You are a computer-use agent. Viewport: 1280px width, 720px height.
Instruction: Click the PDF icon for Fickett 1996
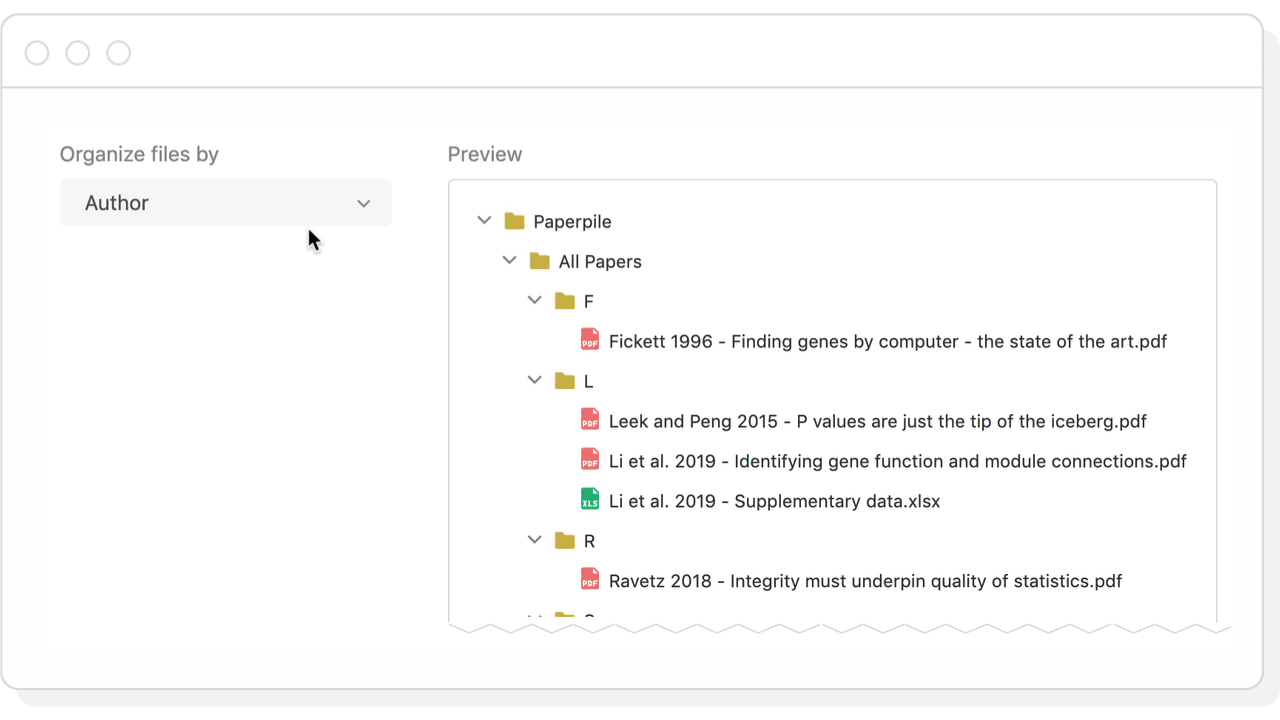589,340
